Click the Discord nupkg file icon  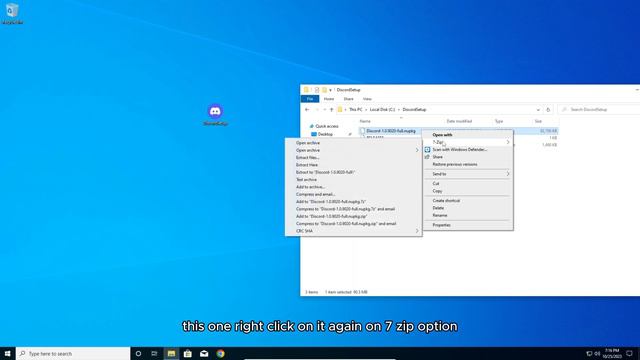click(362, 131)
